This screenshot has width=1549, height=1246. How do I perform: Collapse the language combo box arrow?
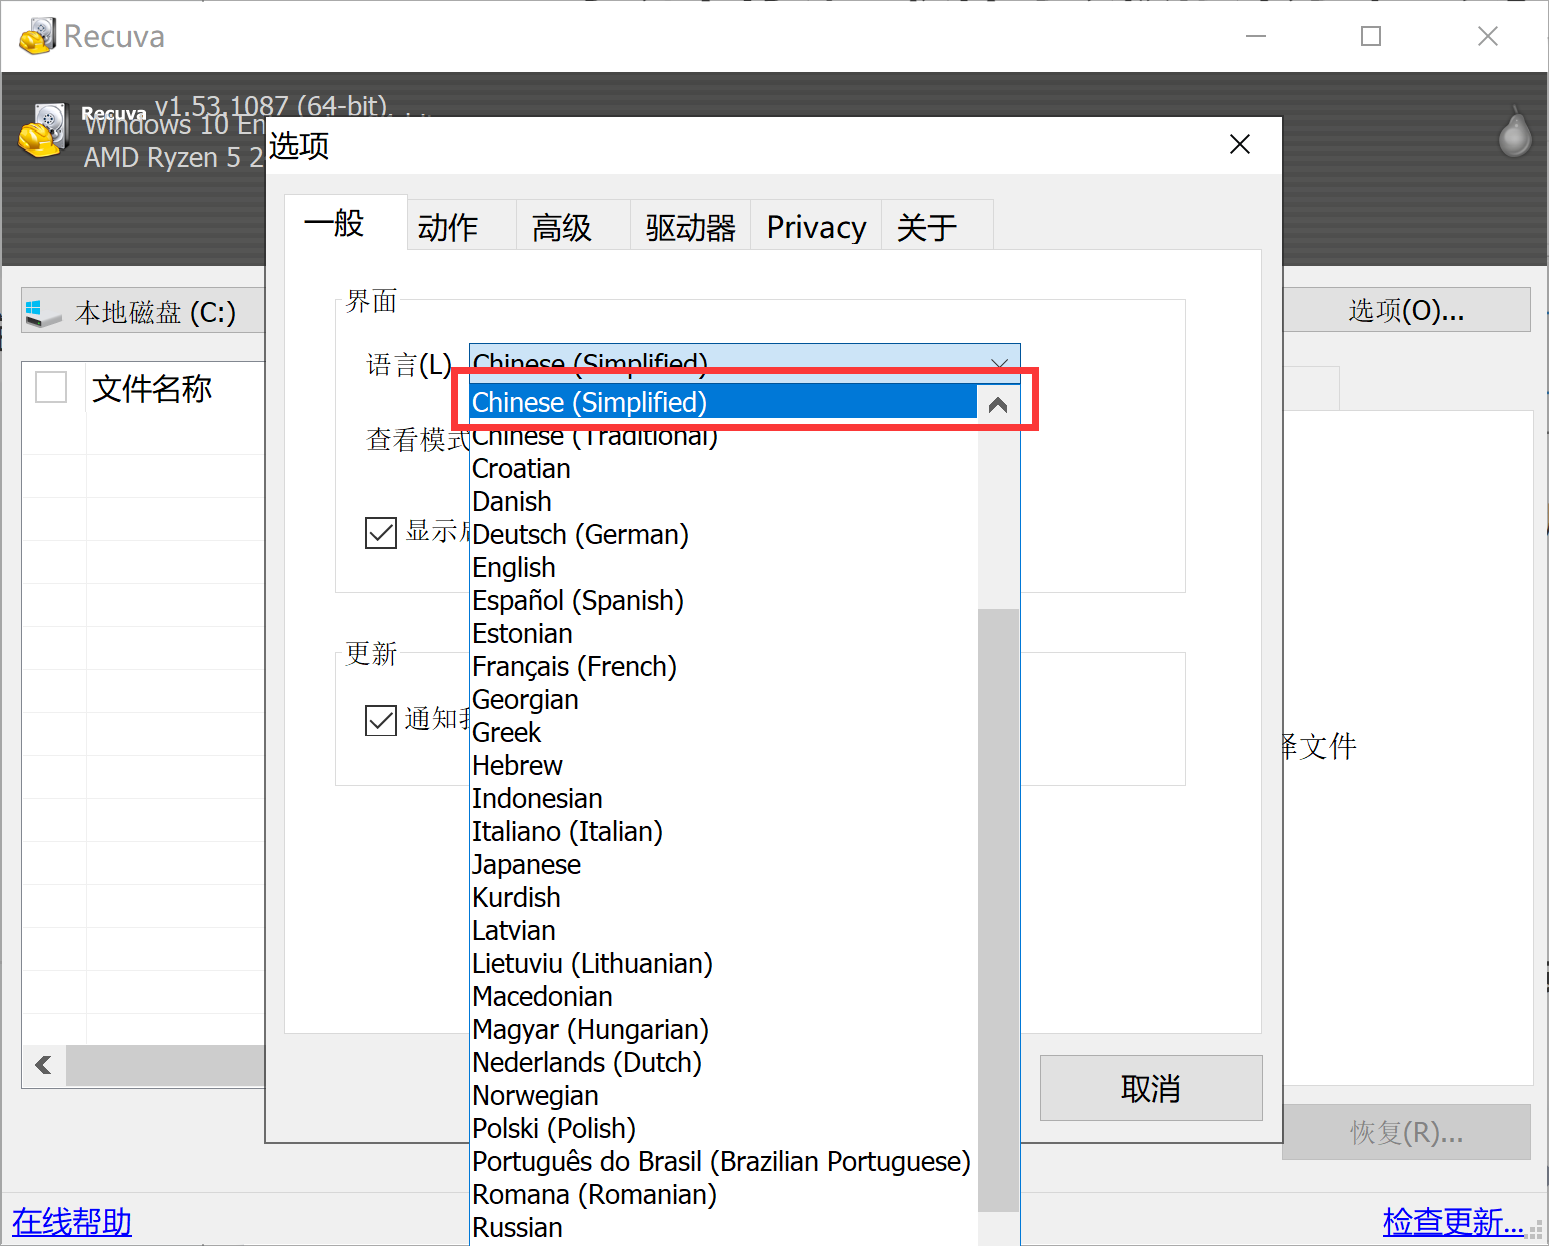999,362
